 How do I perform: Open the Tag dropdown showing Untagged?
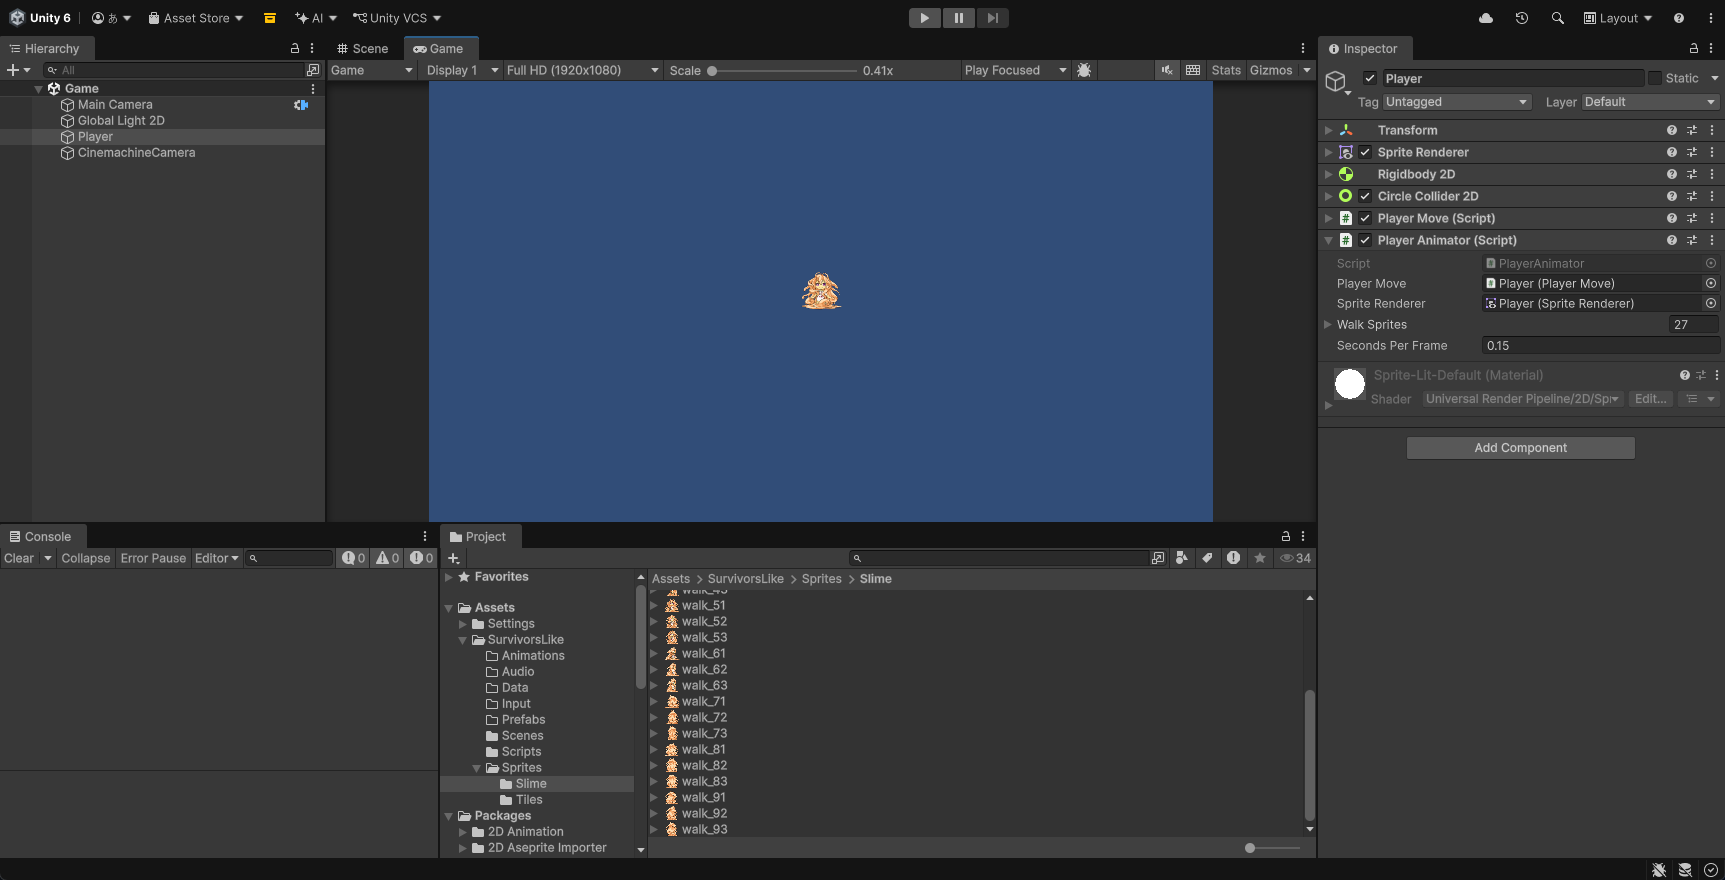[1457, 102]
